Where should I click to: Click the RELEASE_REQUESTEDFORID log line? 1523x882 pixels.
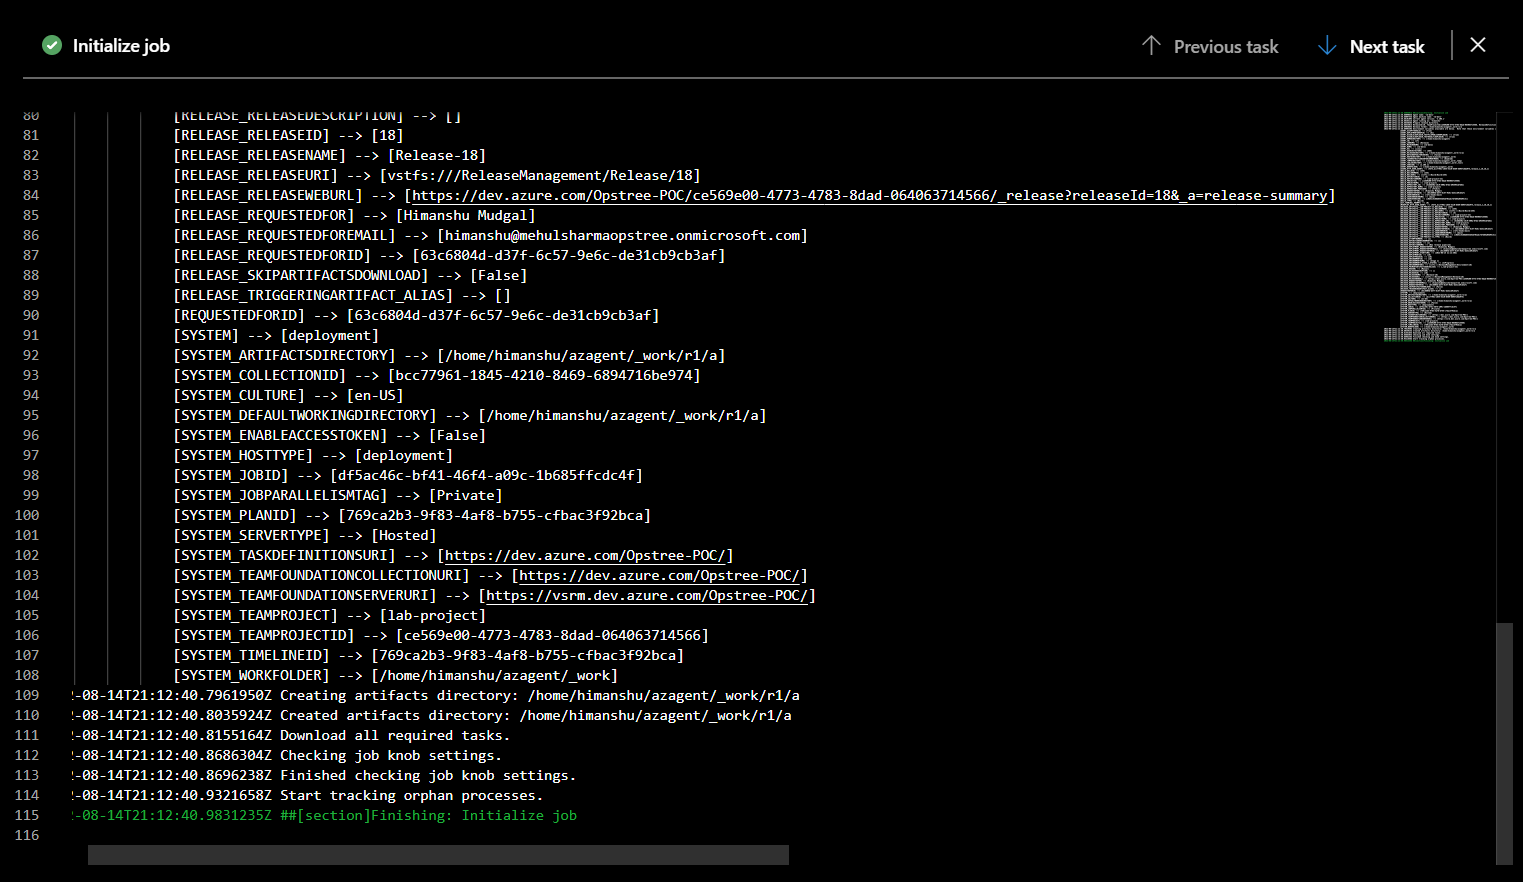click(449, 255)
